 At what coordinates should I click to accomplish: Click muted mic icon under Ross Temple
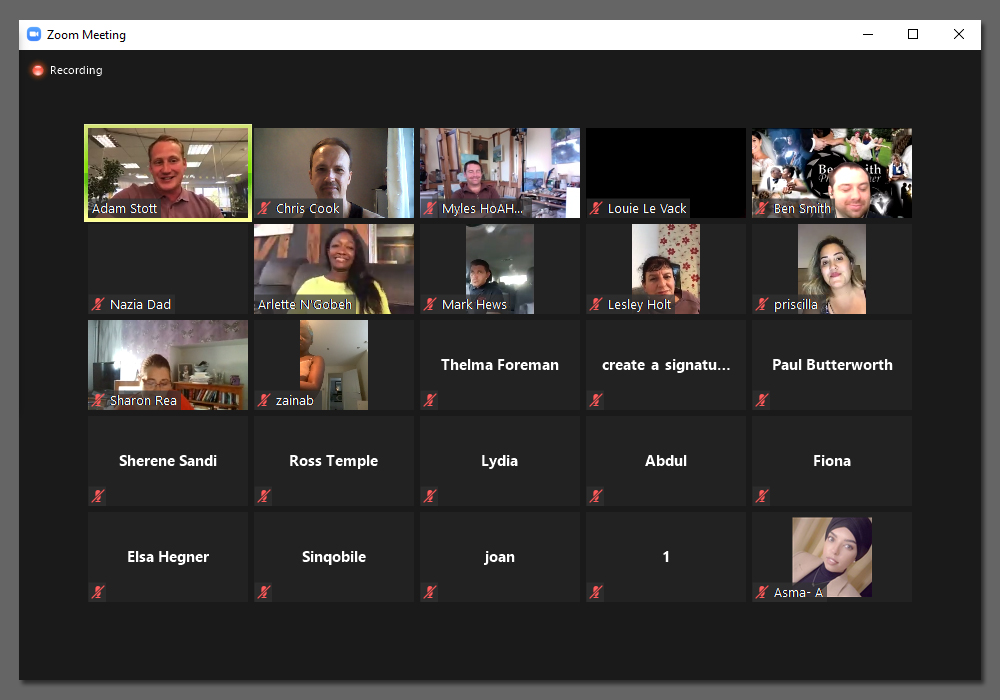[264, 496]
